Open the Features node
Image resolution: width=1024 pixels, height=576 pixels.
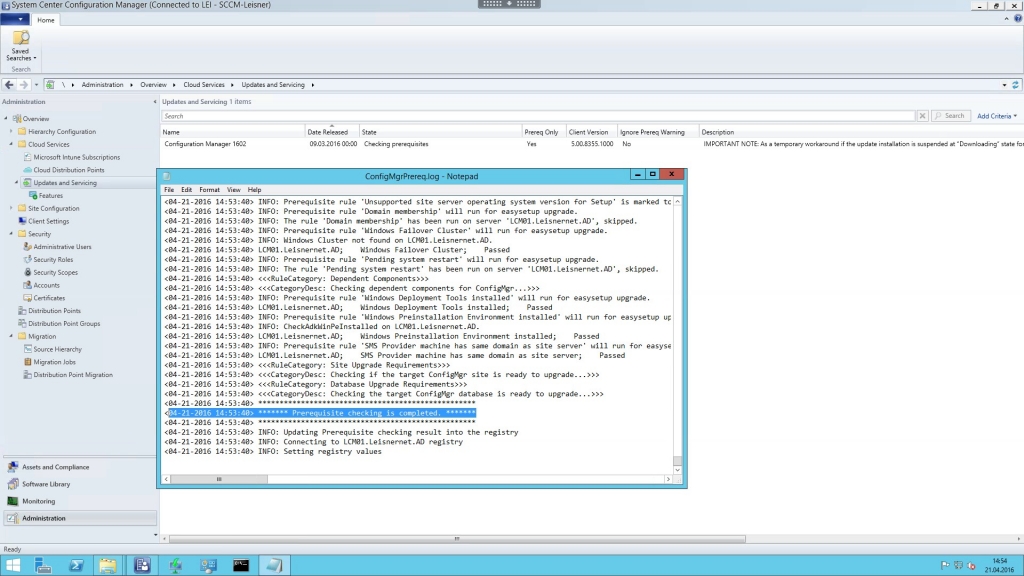point(50,195)
